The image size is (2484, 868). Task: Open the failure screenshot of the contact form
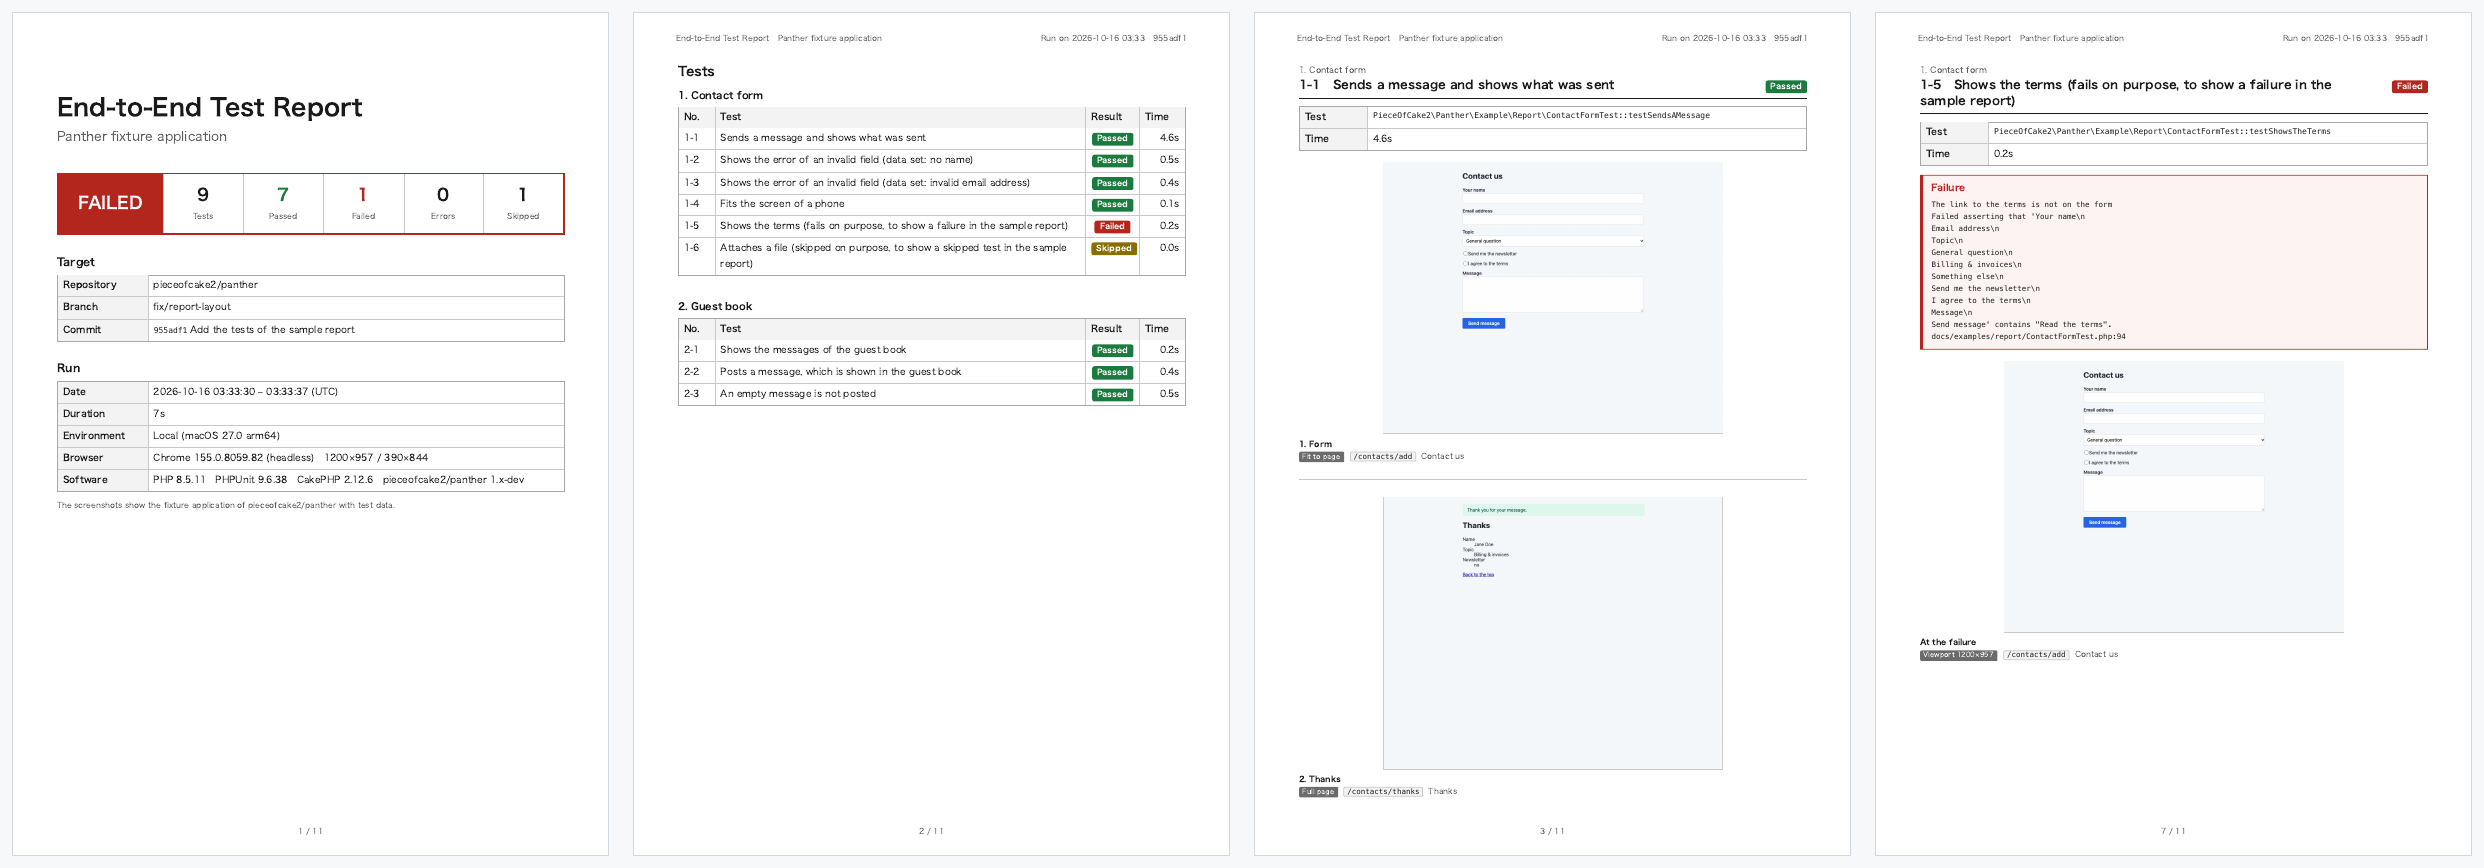[x=2173, y=497]
